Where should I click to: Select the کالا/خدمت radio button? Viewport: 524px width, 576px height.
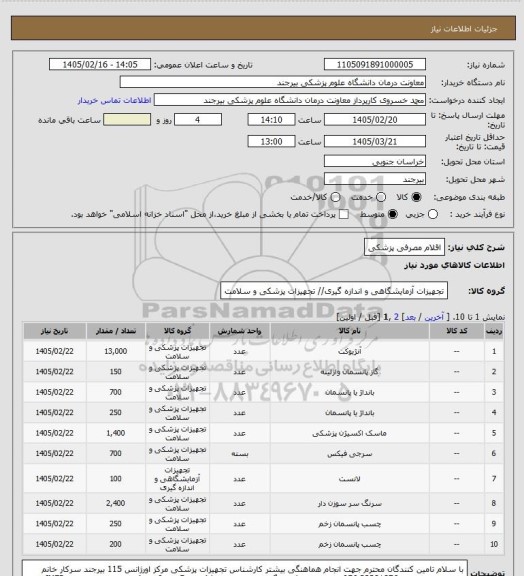coord(335,197)
